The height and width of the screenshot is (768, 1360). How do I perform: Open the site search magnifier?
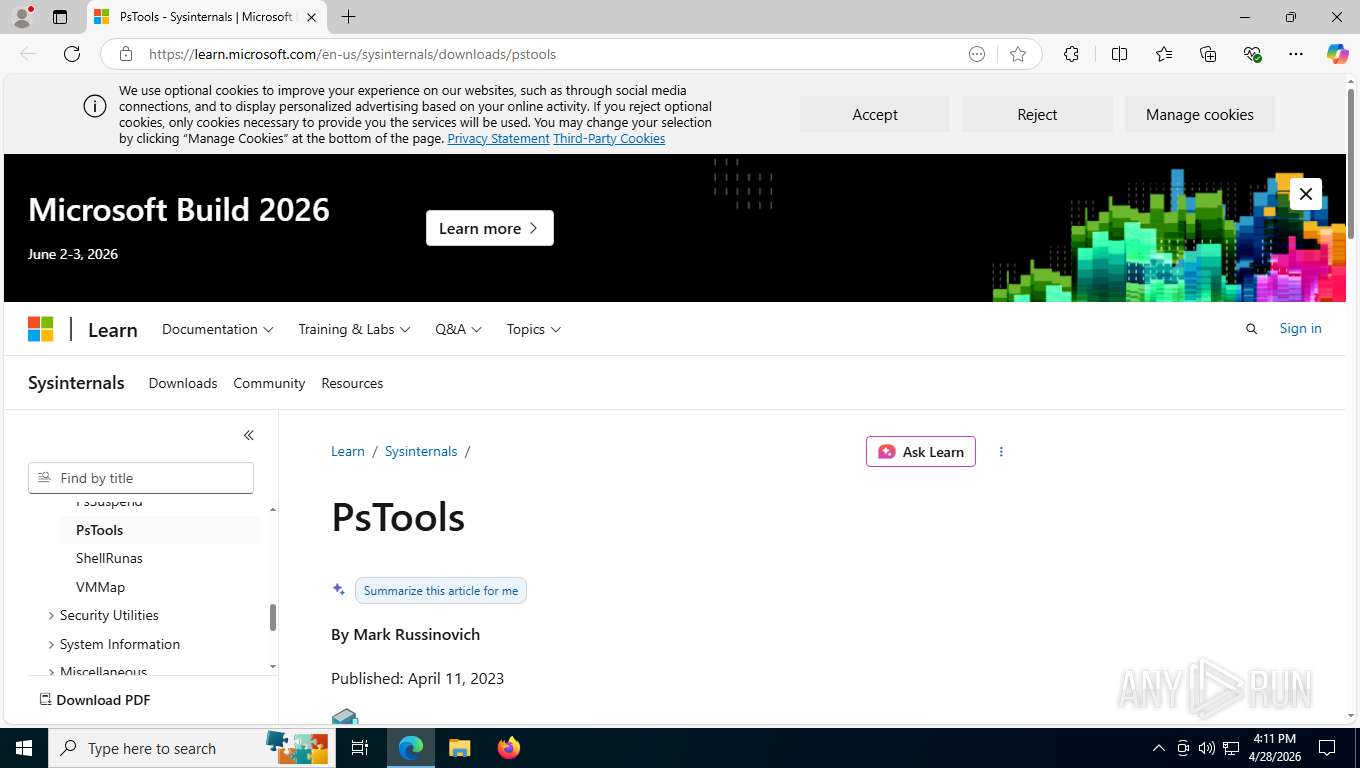[x=1251, y=329]
